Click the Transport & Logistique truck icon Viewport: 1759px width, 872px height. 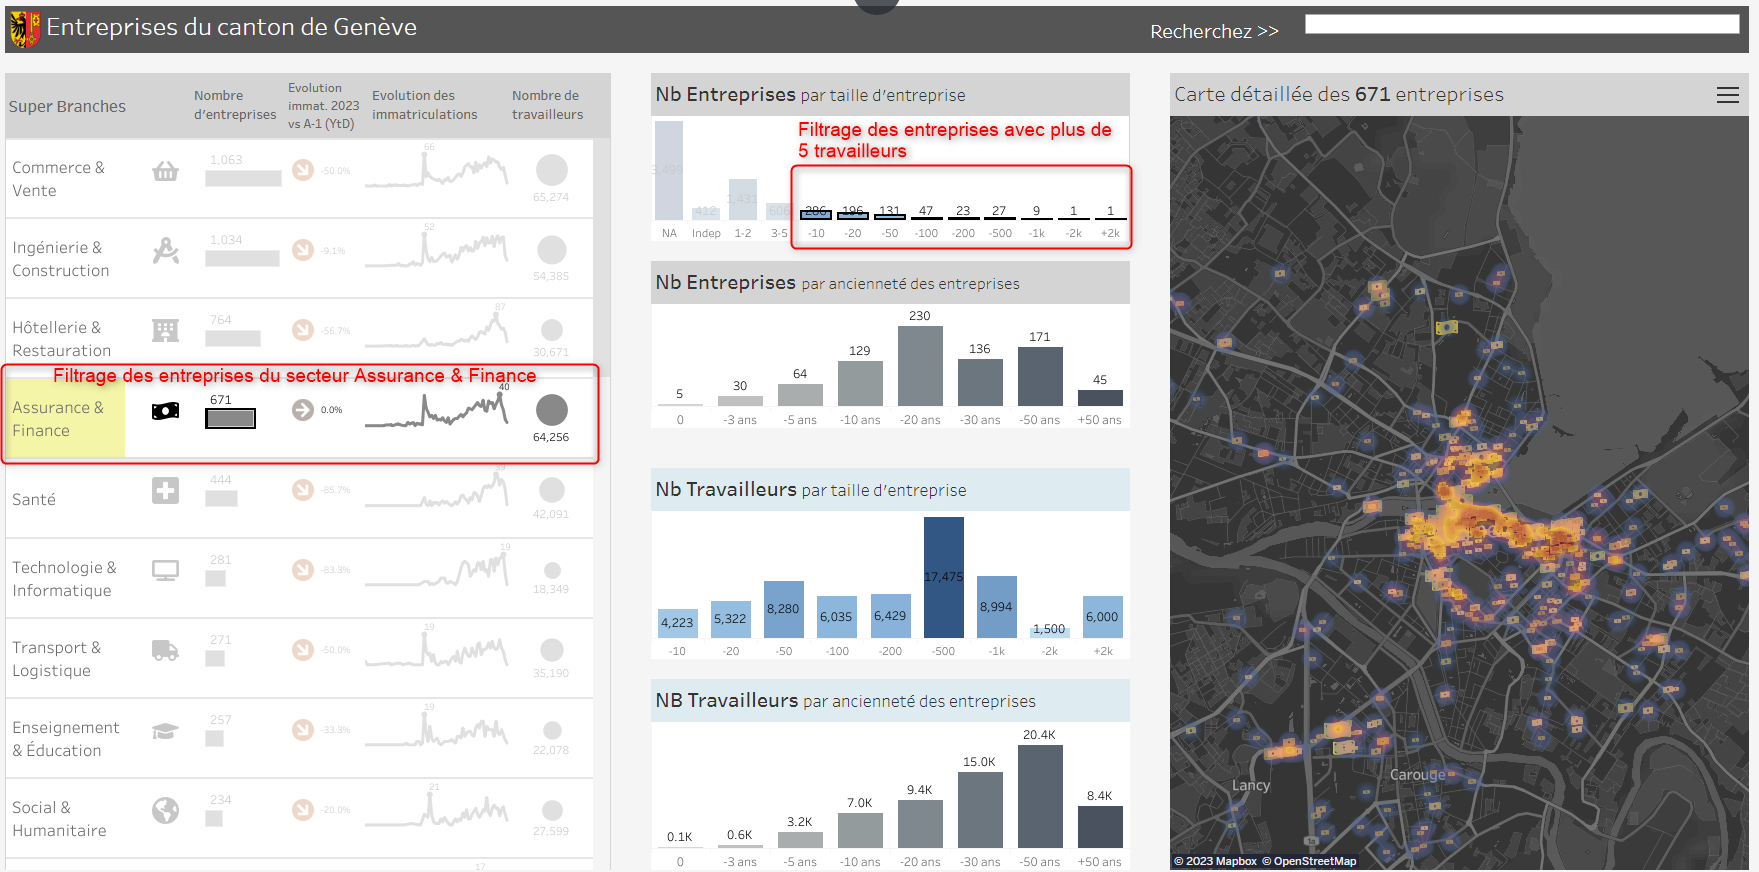pos(165,650)
